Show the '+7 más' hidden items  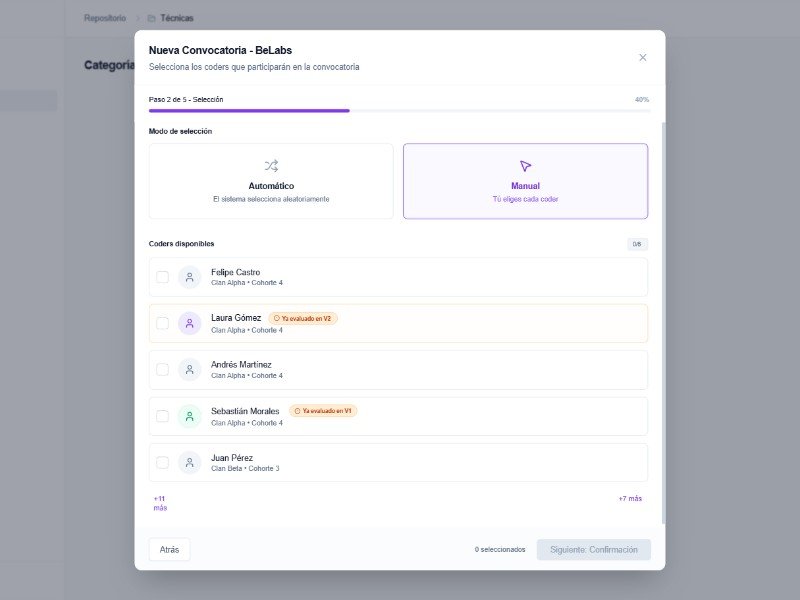pos(630,498)
